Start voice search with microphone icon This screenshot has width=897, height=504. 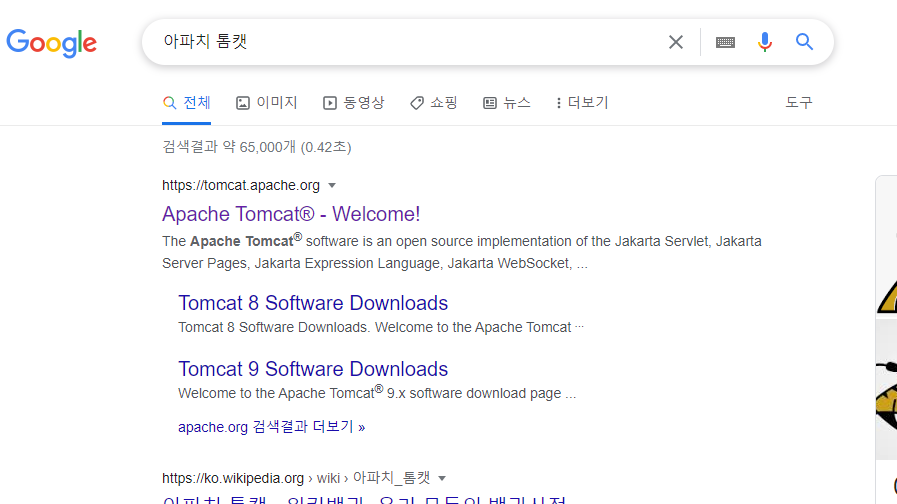(x=765, y=42)
